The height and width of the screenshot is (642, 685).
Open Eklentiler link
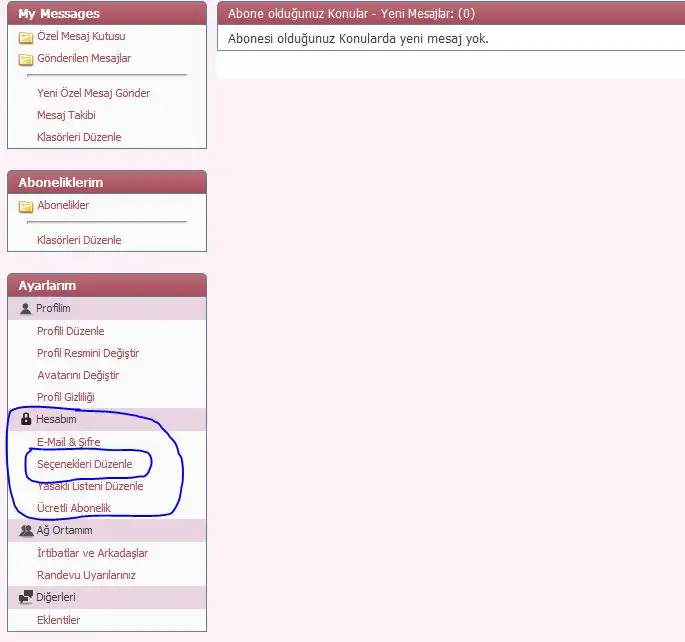point(59,620)
